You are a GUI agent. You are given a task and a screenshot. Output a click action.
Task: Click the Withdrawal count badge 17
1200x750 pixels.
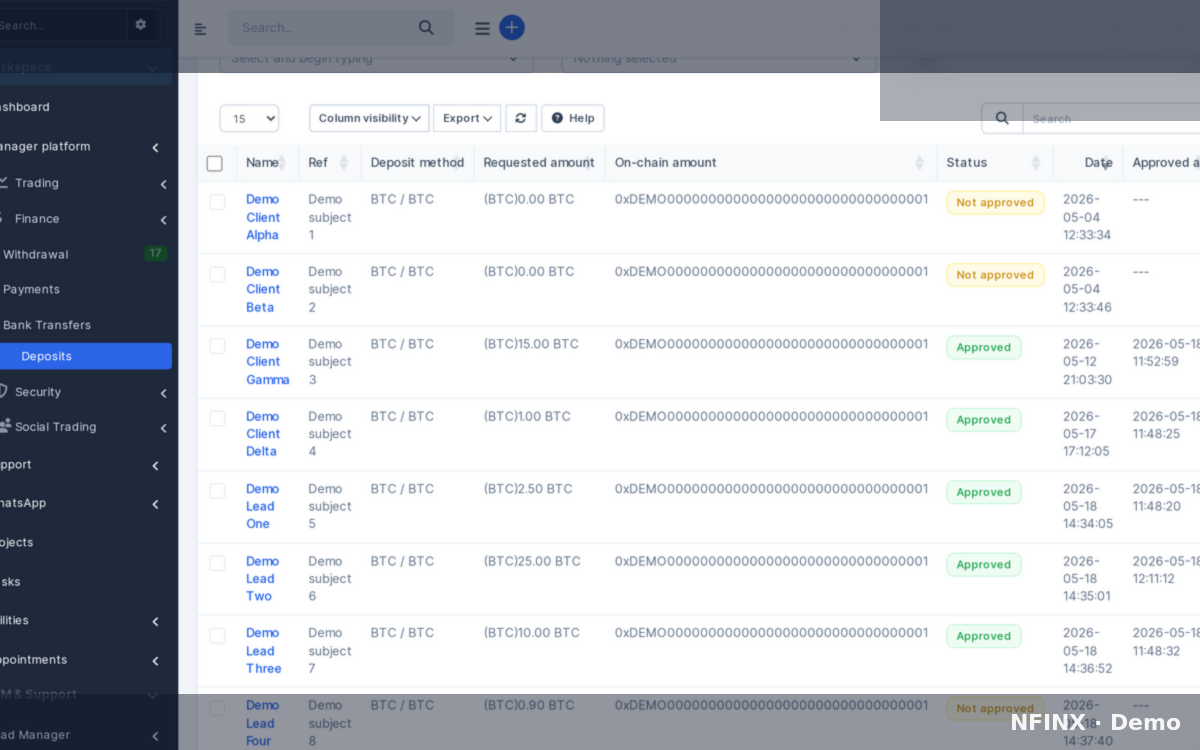155,254
